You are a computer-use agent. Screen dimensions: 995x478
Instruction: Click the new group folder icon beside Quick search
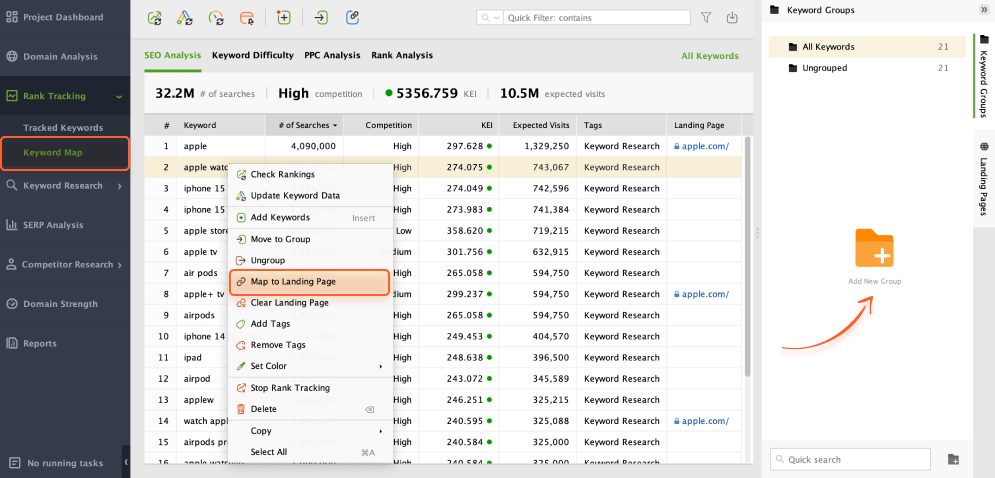click(x=952, y=459)
